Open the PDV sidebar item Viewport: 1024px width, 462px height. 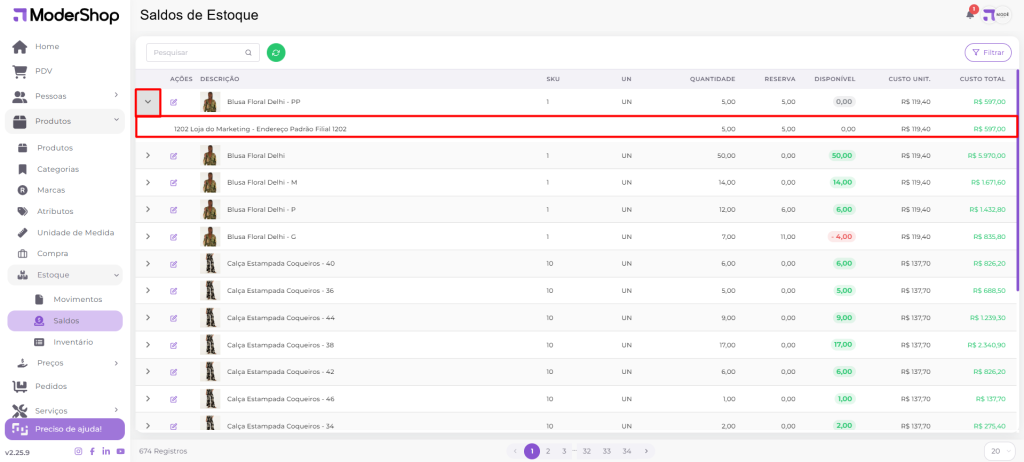tap(43, 71)
